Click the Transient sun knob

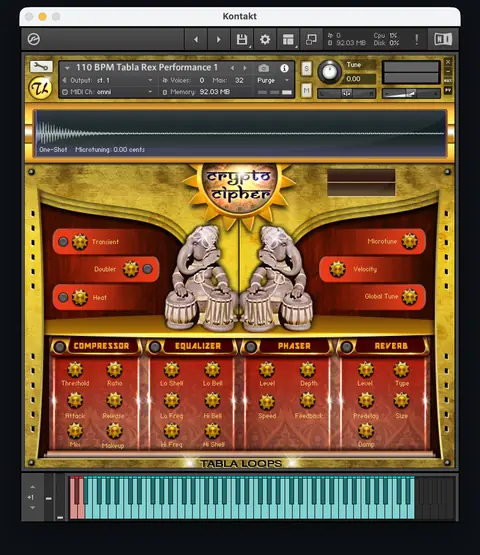[80, 242]
